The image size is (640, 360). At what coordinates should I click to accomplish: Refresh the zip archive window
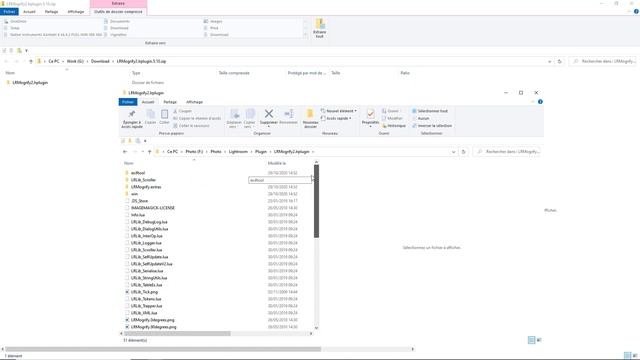tap(560, 61)
